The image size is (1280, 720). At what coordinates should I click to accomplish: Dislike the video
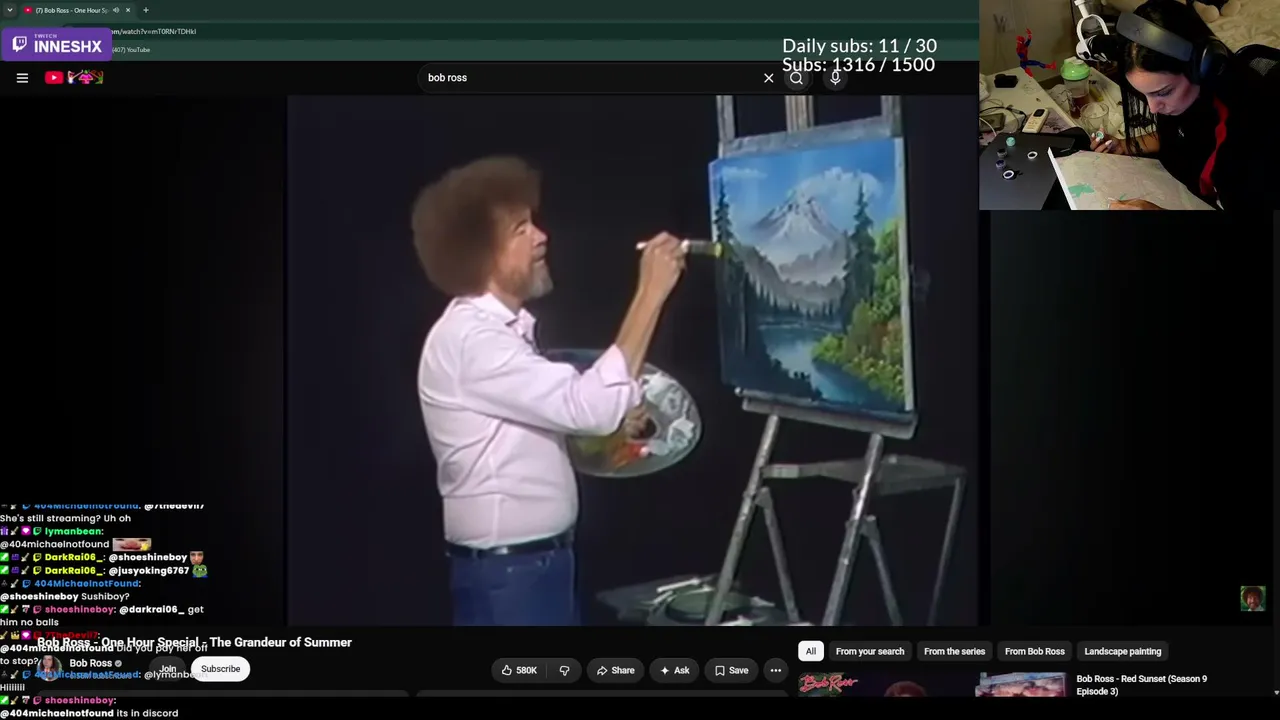(564, 670)
